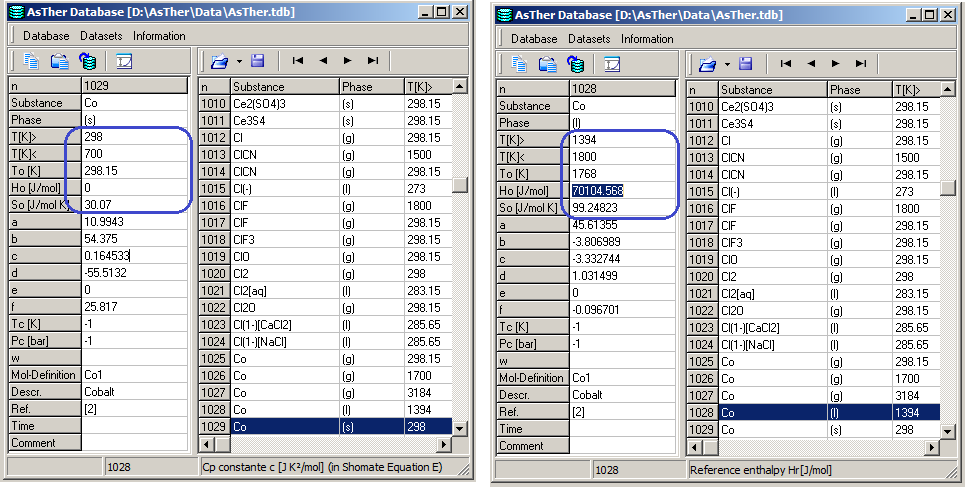Open the folder dropdown arrow in right window
This screenshot has width=965, height=487.
click(727, 64)
